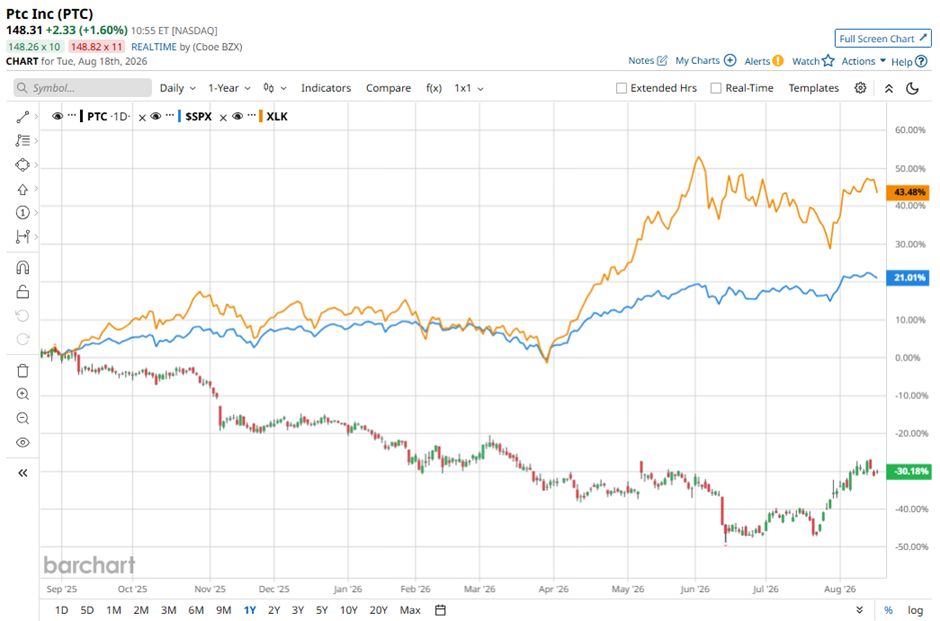
Task: Select the 1Y time range
Action: 249,610
